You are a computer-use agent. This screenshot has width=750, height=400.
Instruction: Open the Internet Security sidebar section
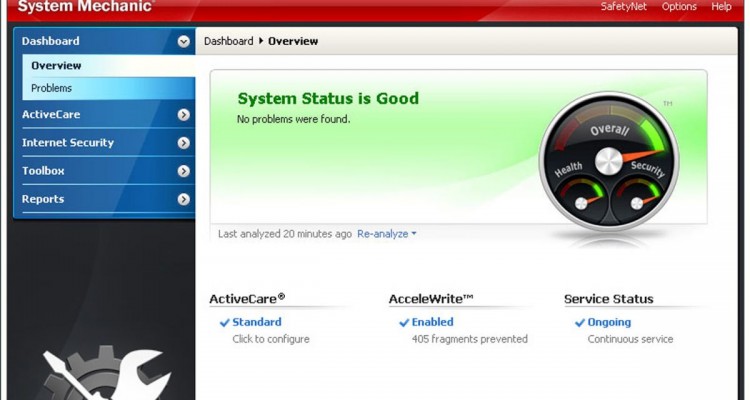pyautogui.click(x=104, y=143)
